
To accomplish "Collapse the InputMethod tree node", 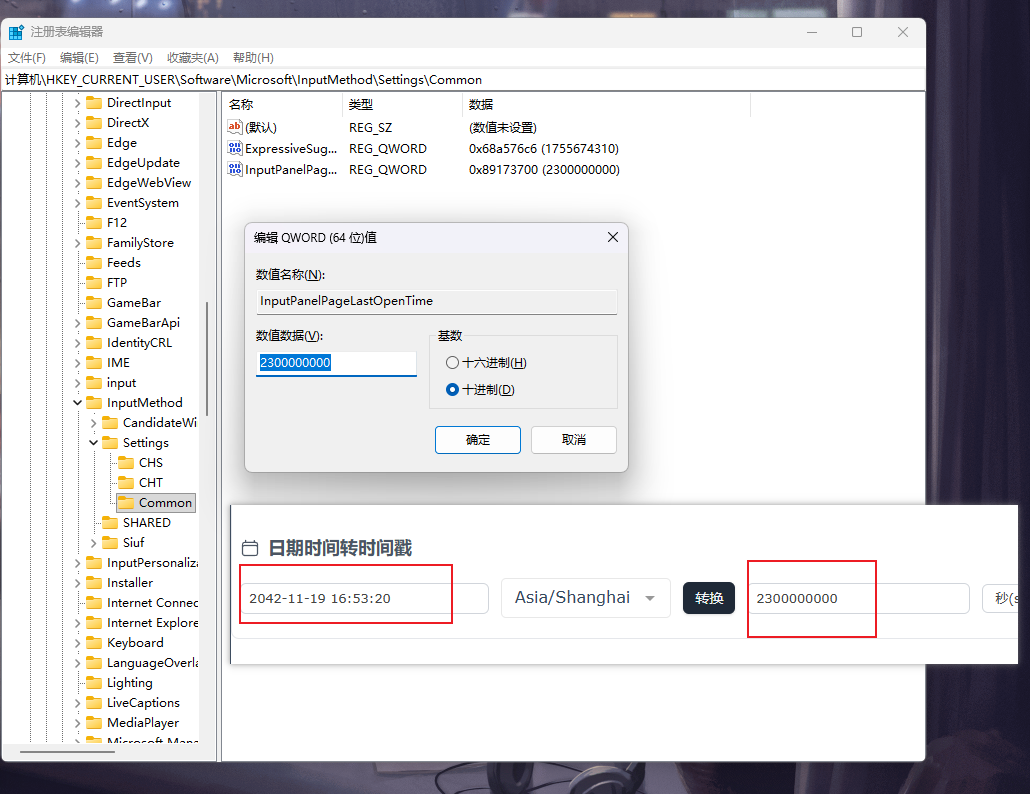I will click(x=78, y=403).
